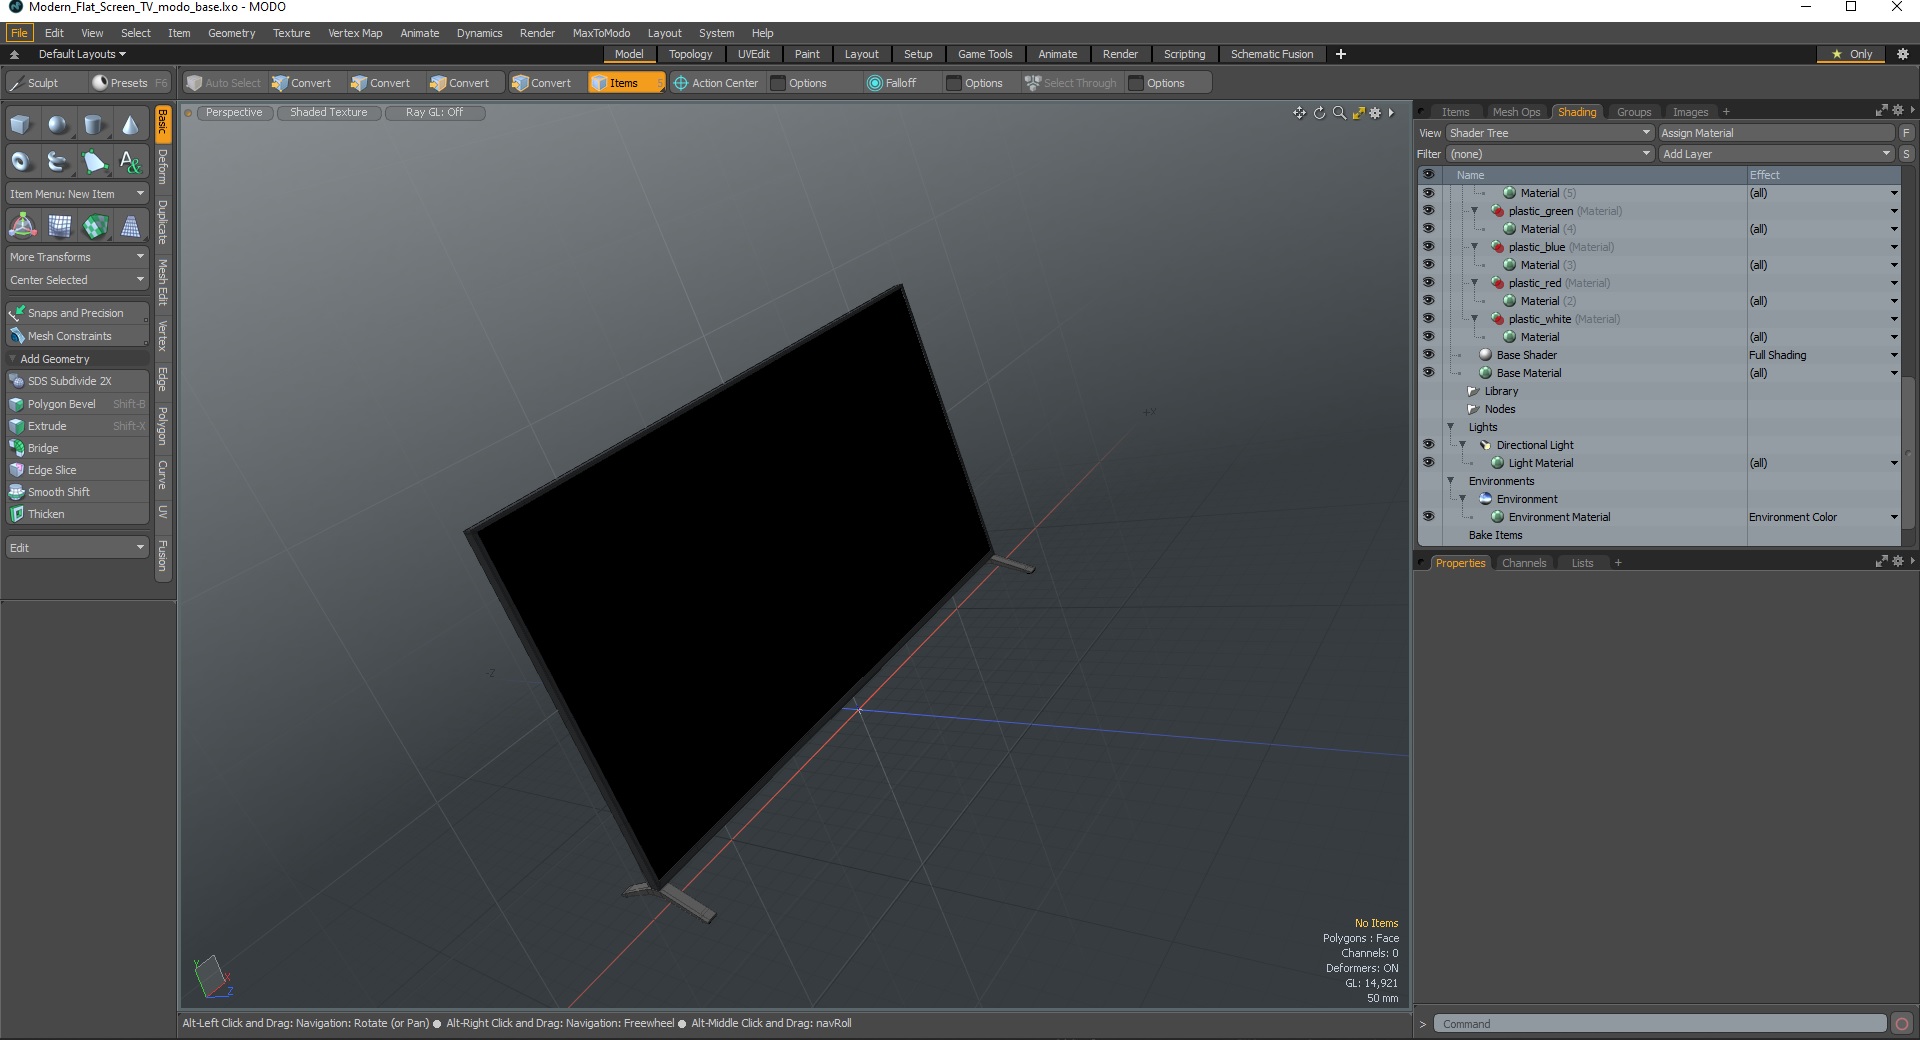
Task: Open the Geometry menu
Action: (231, 33)
